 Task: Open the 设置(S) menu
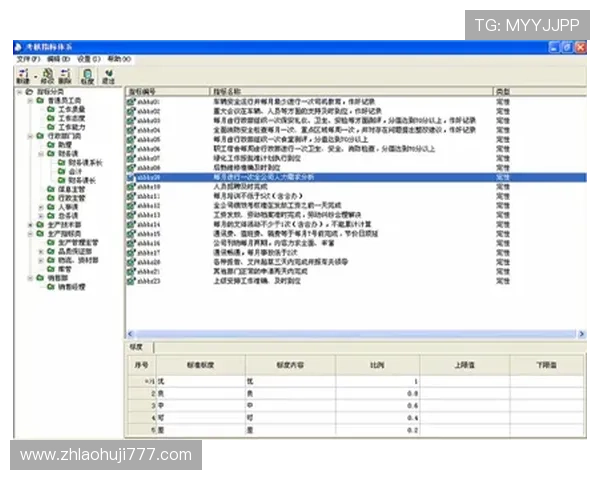click(89, 59)
